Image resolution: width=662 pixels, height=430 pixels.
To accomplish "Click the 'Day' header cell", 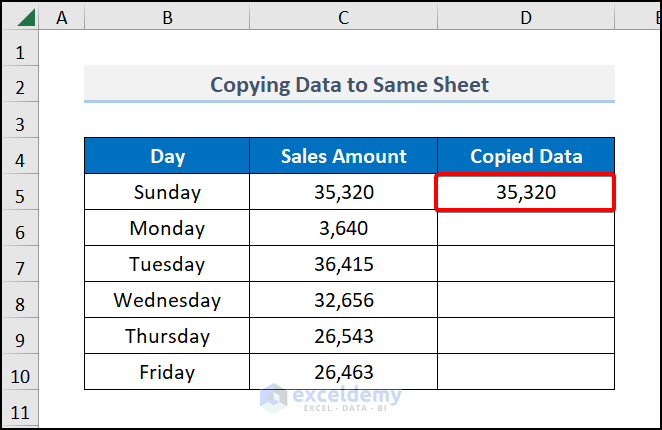I will click(167, 156).
